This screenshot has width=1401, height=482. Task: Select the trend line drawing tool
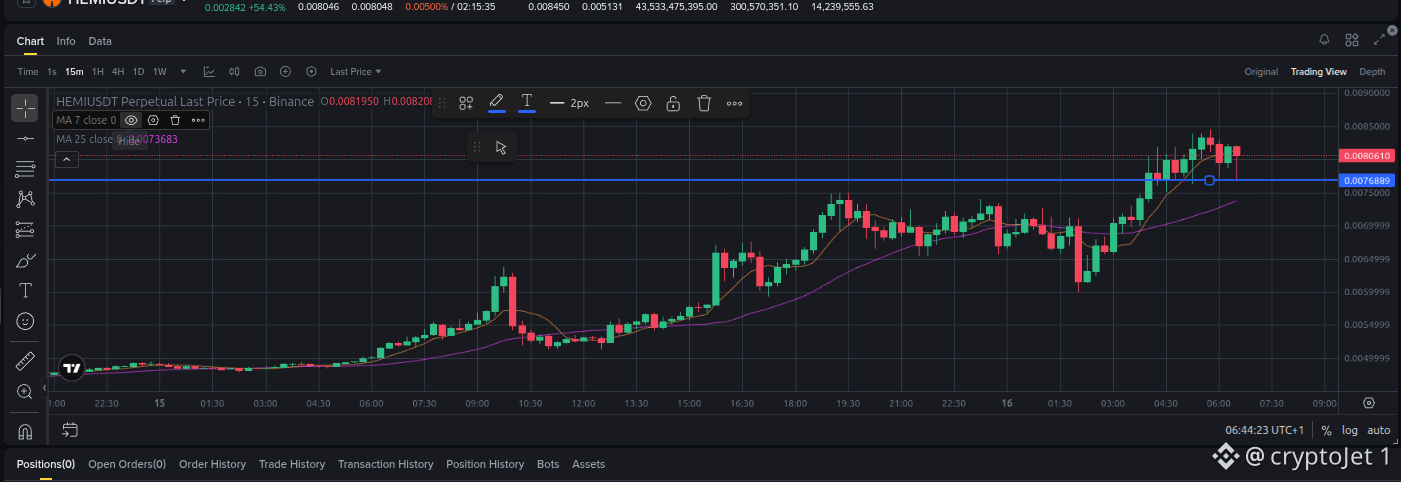[25, 138]
